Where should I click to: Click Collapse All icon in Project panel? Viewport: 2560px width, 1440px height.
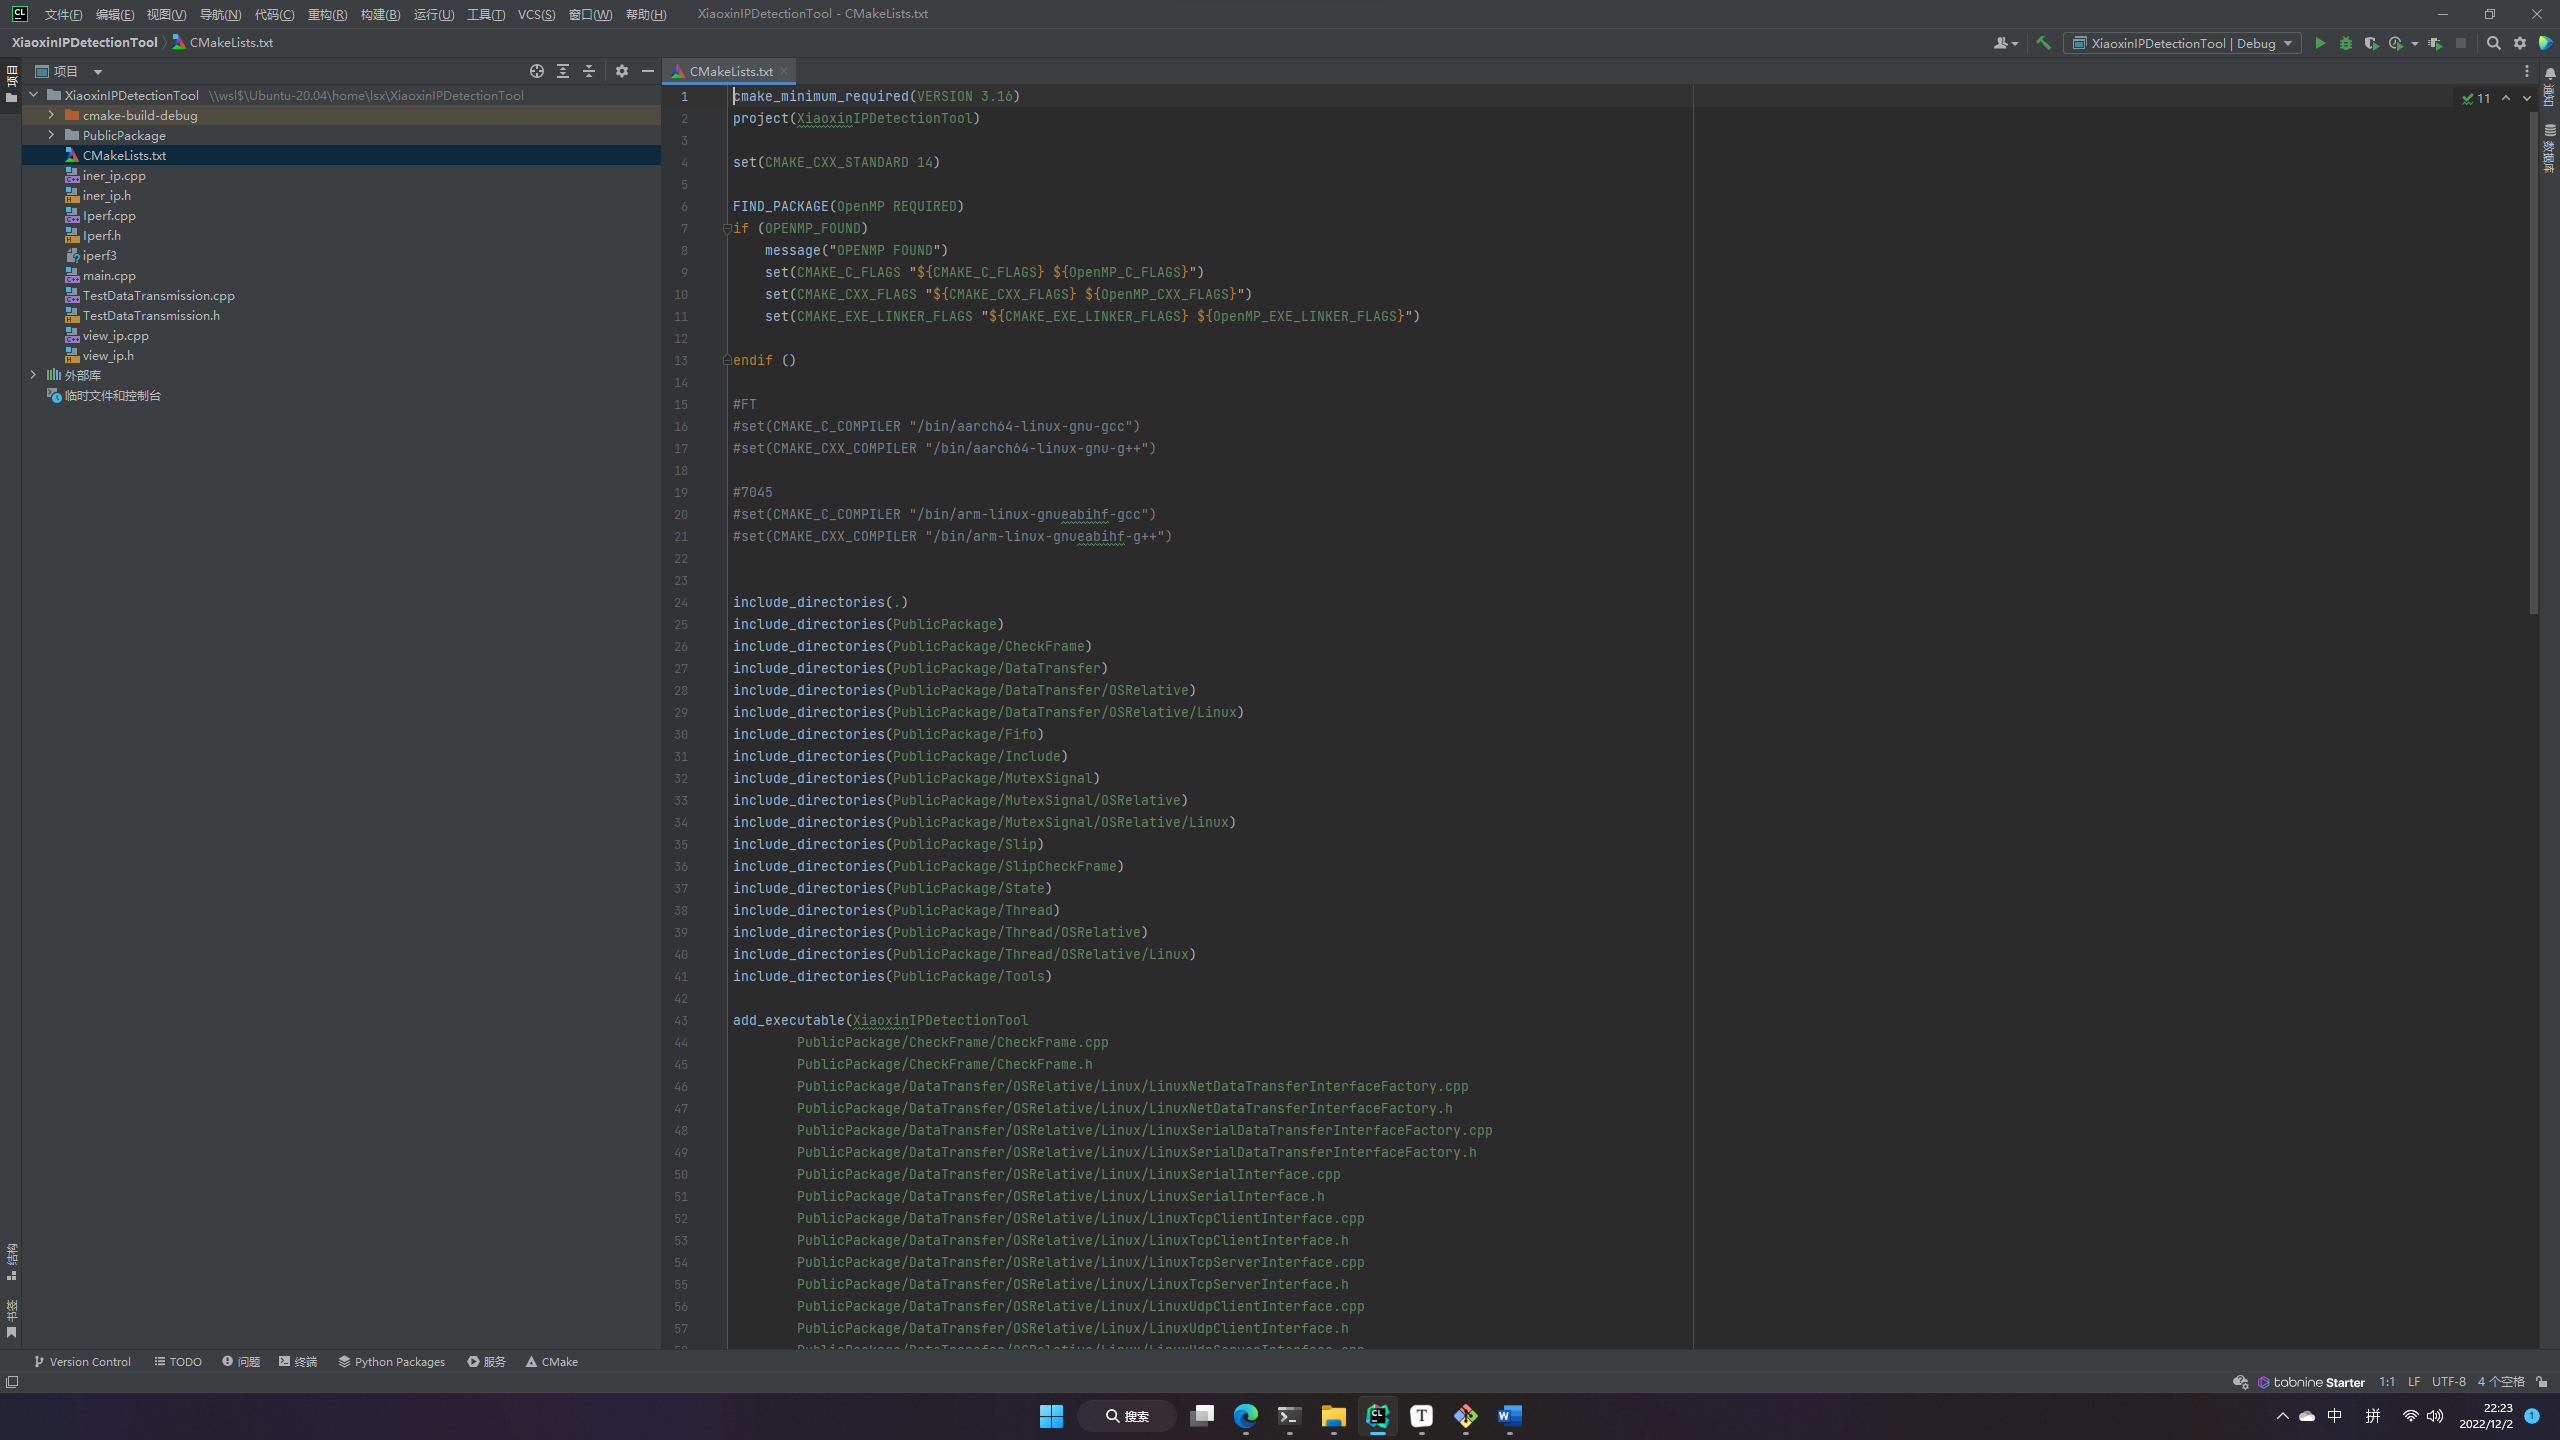(x=589, y=71)
